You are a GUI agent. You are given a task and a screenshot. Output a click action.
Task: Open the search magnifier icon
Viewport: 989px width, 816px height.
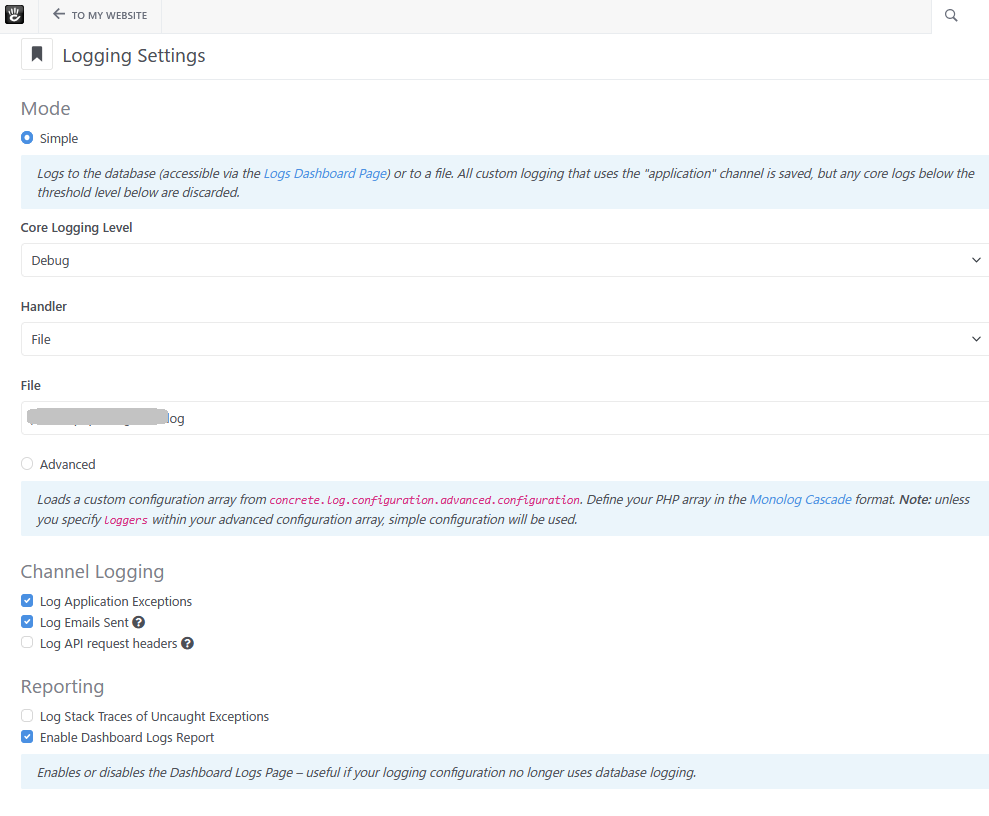pos(951,16)
